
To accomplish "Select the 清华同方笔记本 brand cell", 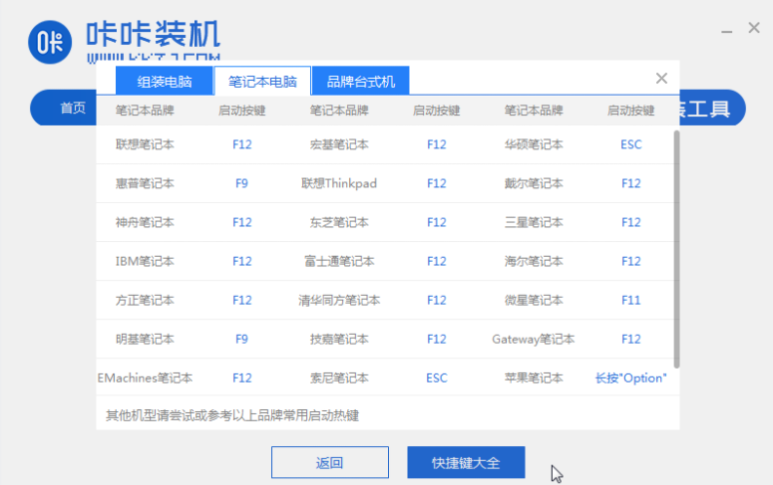I will pyautogui.click(x=339, y=300).
